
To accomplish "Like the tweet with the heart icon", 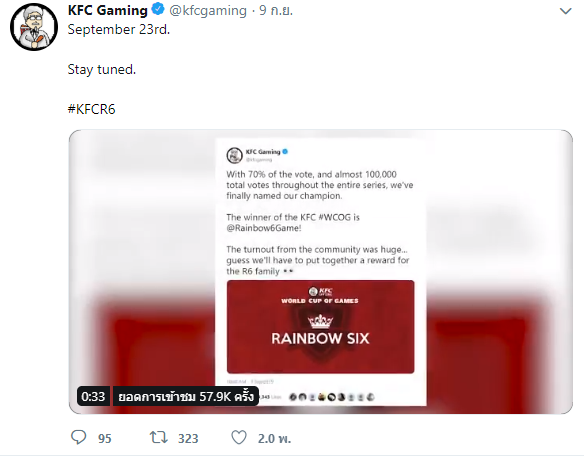I will point(239,438).
